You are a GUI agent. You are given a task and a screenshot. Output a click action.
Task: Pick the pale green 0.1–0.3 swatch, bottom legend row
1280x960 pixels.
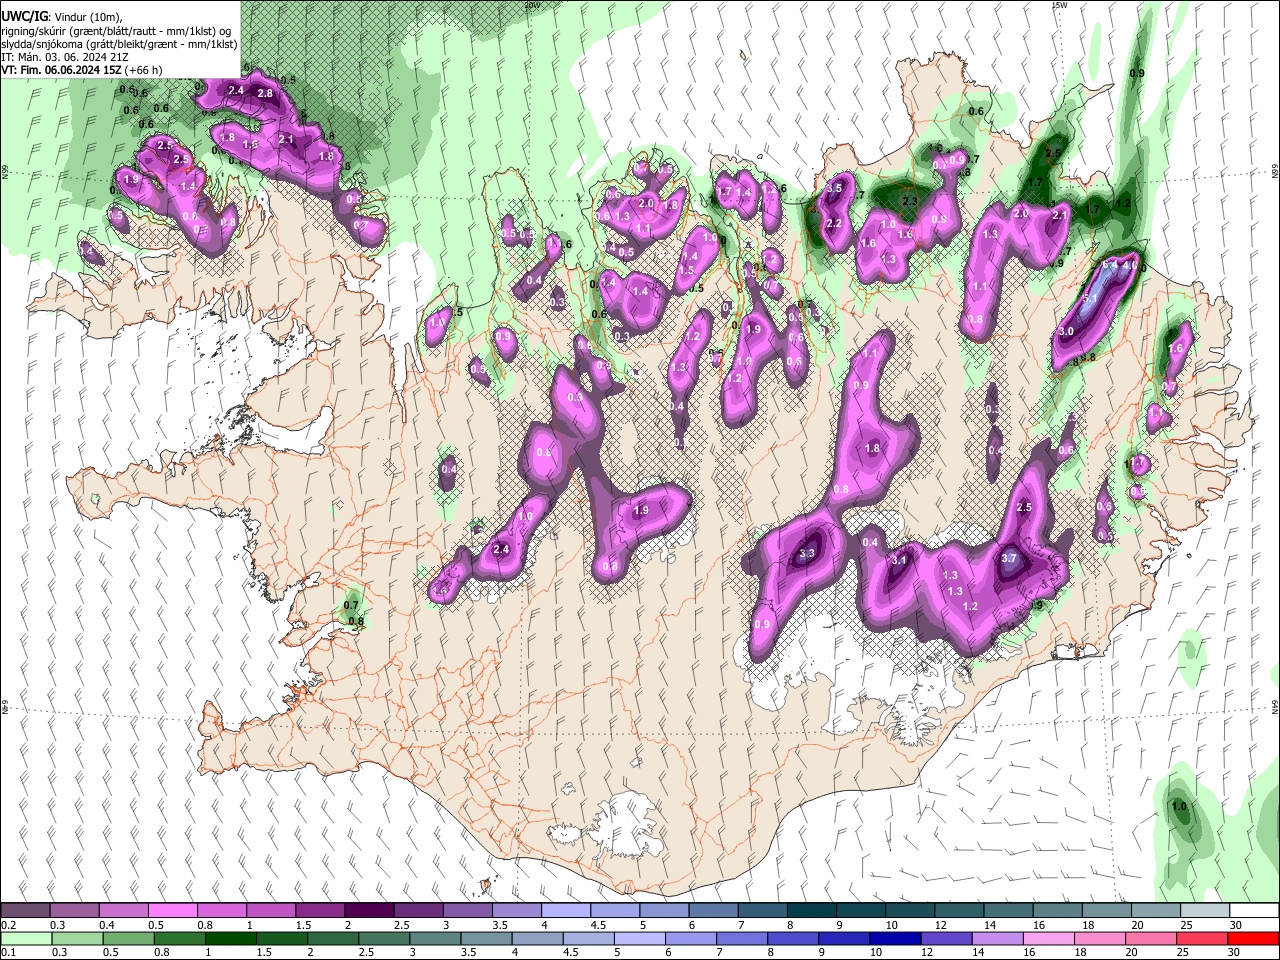[25, 938]
